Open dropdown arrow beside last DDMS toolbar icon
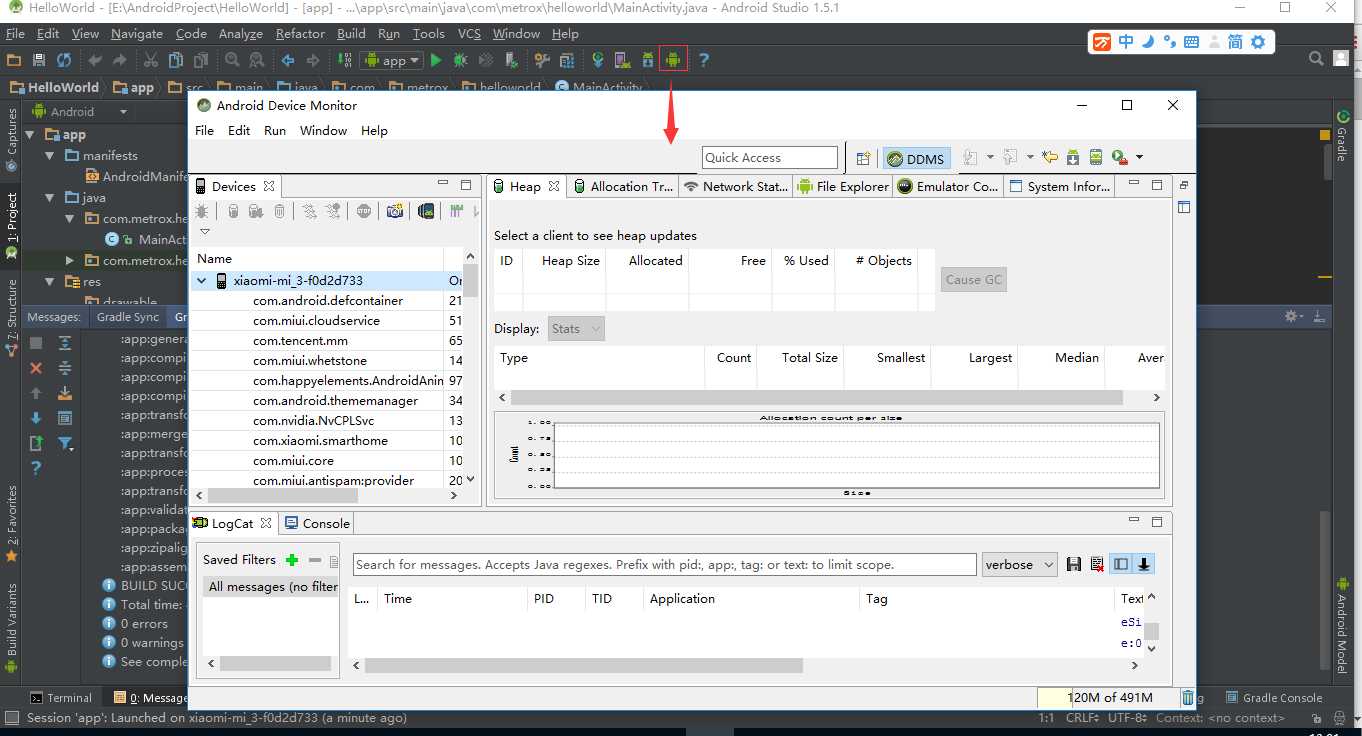1362x736 pixels. click(1139, 158)
